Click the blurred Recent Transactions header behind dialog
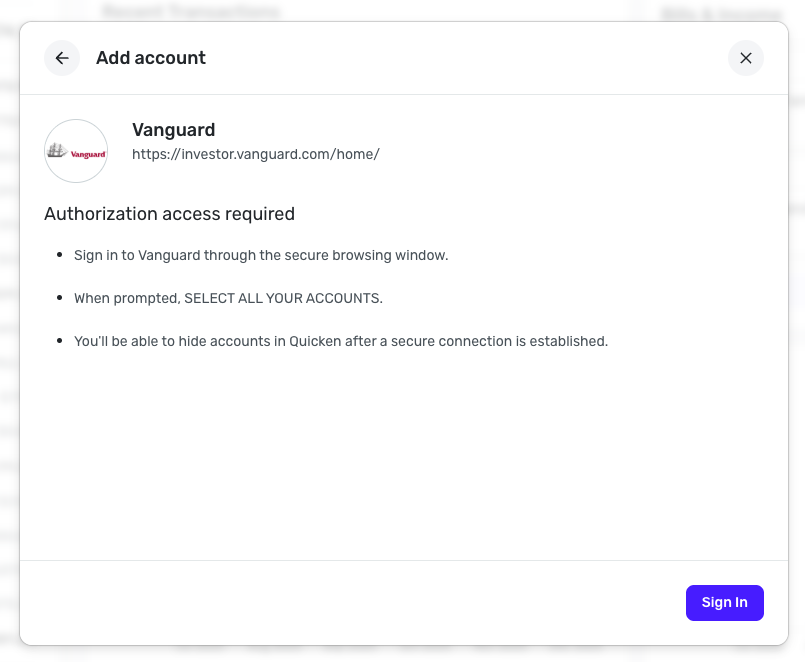 (x=190, y=11)
